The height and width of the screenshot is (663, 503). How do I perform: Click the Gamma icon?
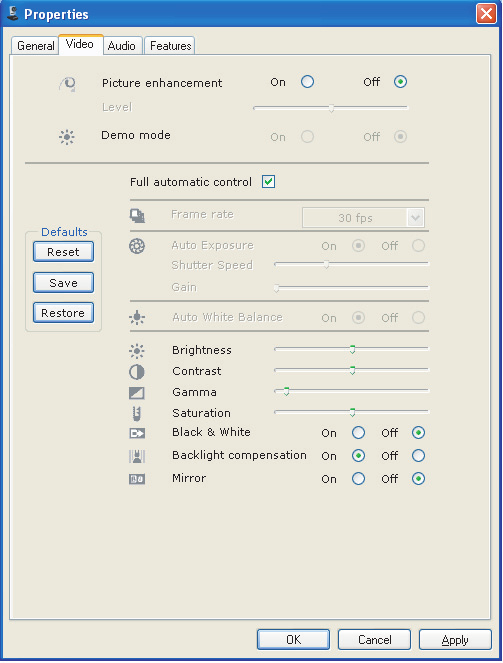[137, 393]
